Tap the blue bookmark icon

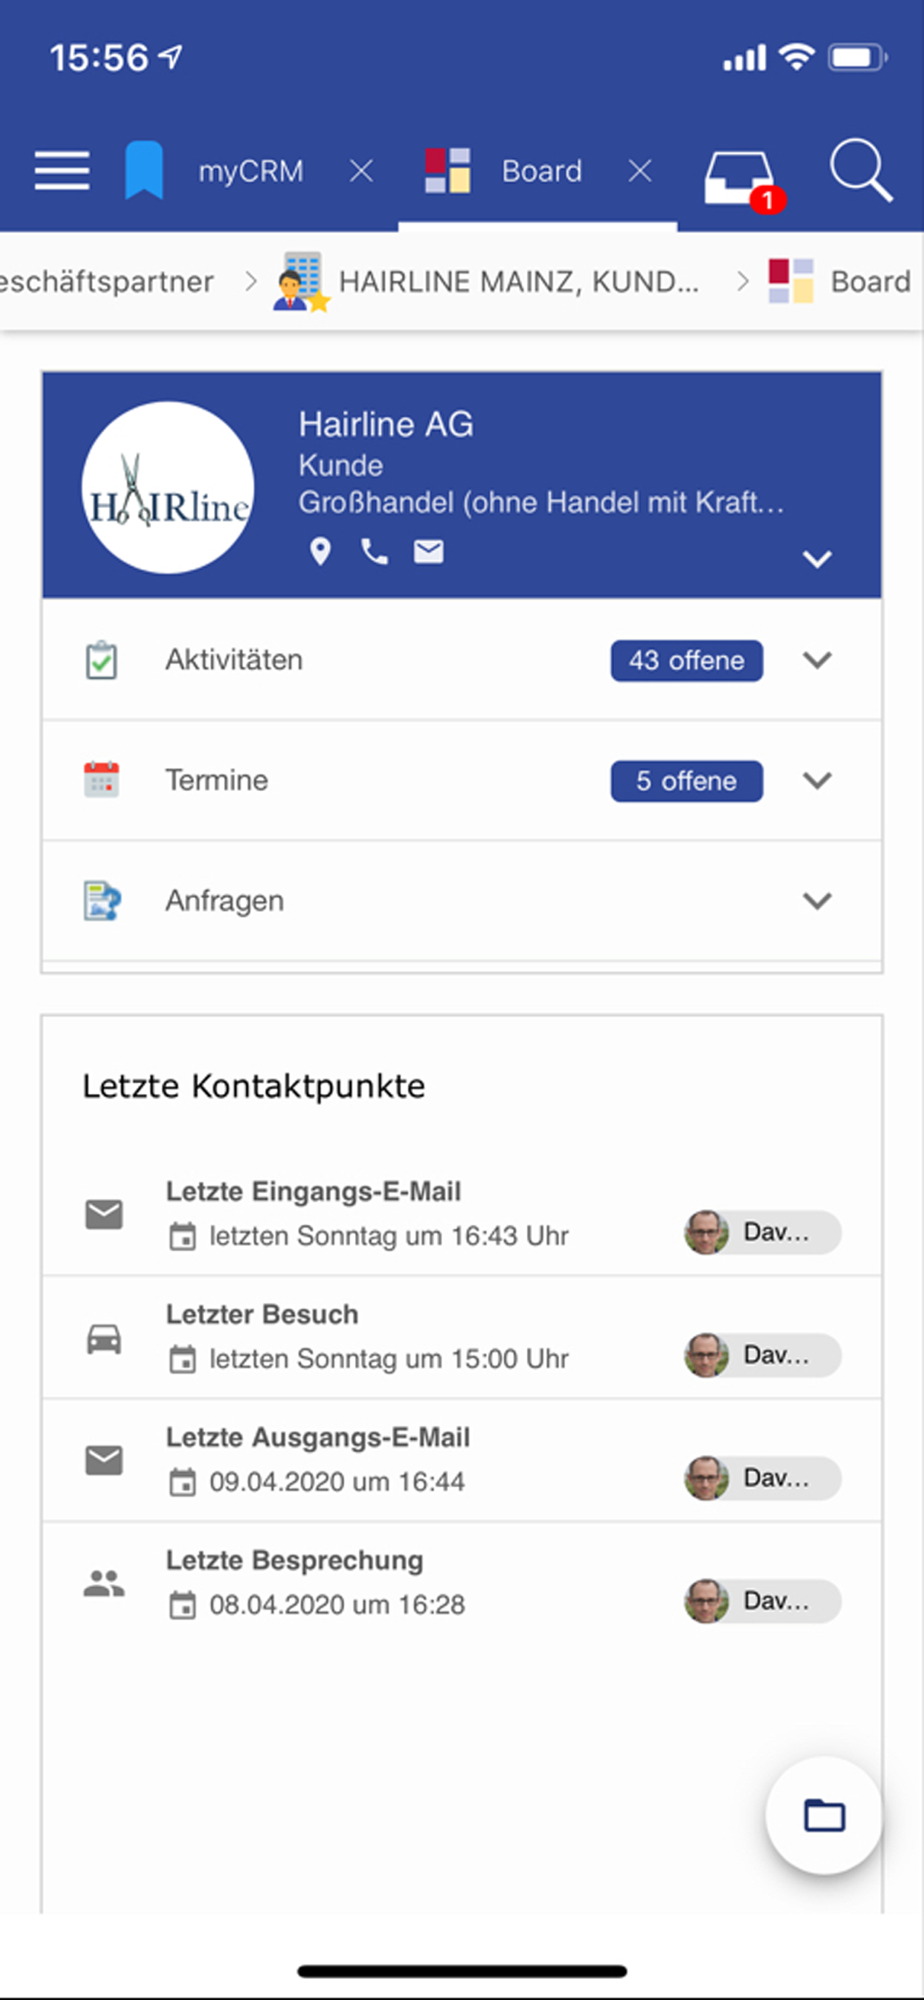click(144, 170)
